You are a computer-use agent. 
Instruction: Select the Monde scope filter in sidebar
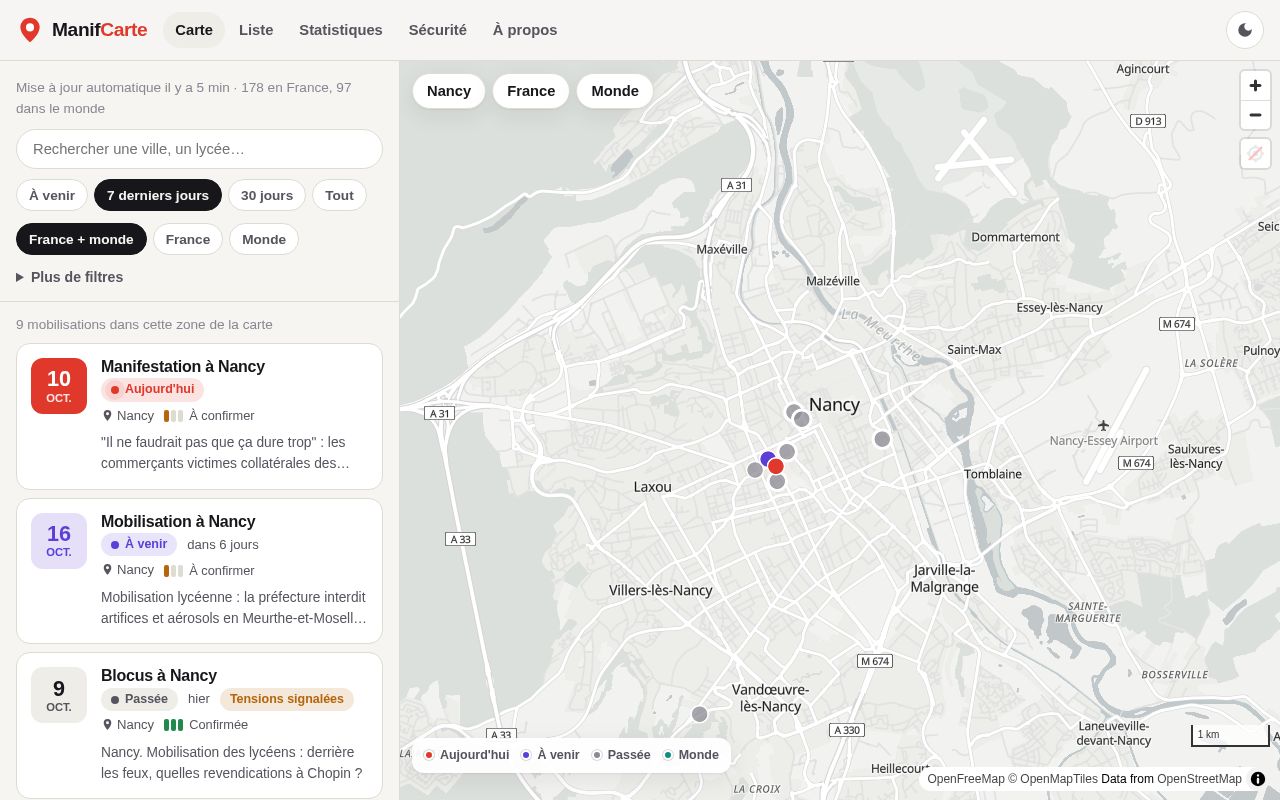coord(264,239)
